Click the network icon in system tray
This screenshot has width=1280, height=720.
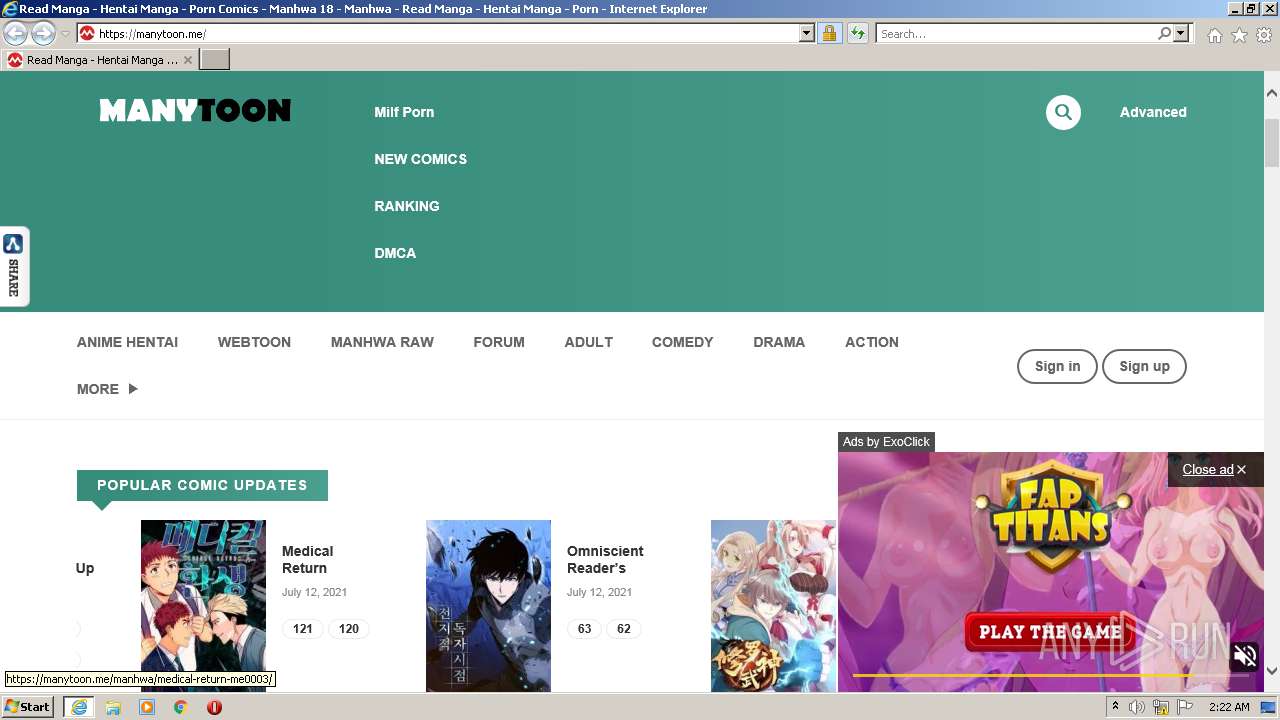coord(1161,707)
